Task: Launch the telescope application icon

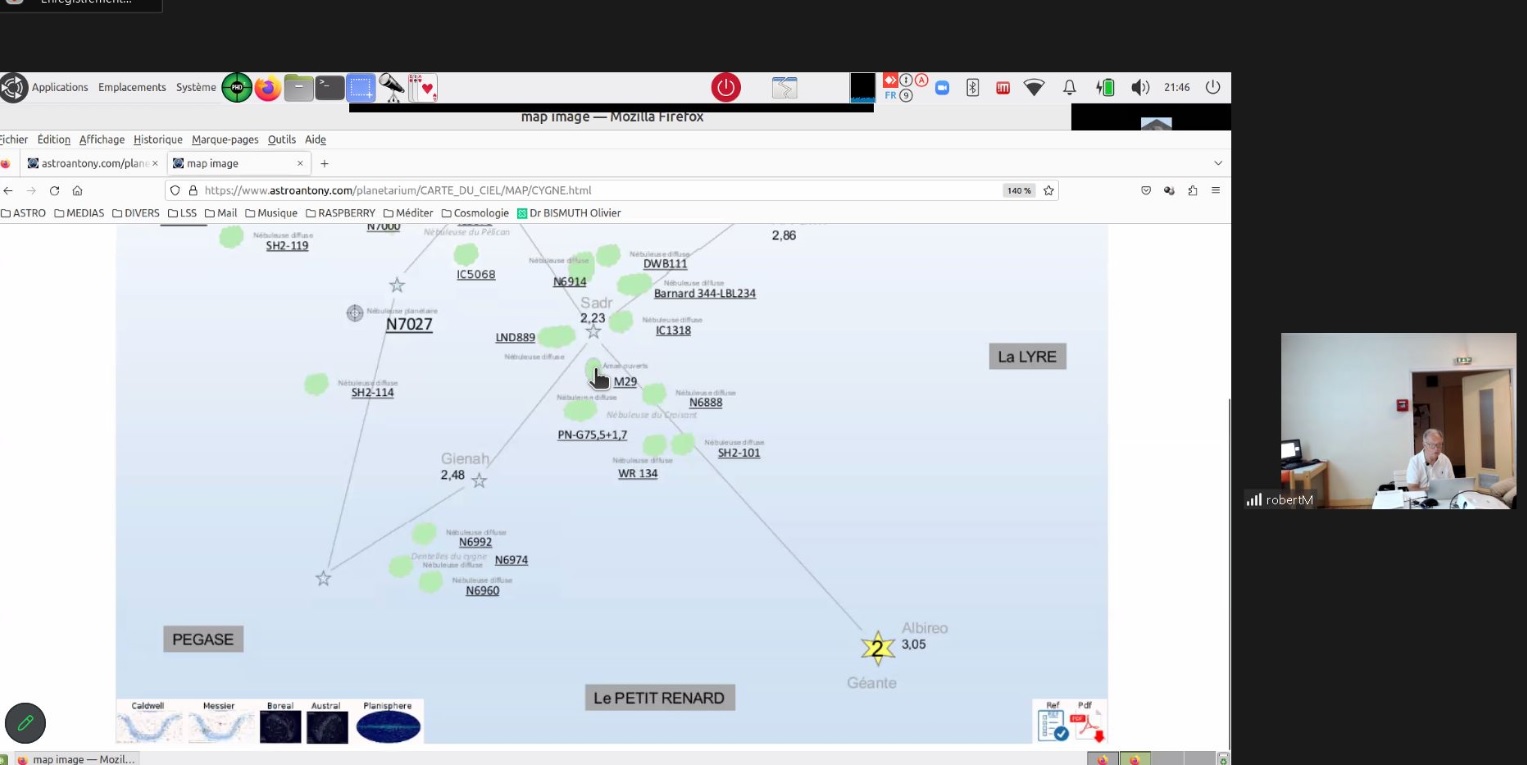Action: coord(392,88)
